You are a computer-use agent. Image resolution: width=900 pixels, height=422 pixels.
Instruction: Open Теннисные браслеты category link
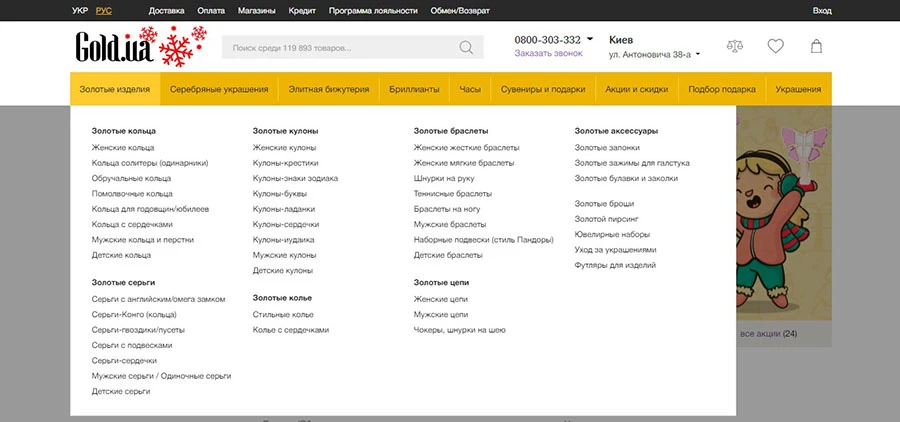click(452, 193)
